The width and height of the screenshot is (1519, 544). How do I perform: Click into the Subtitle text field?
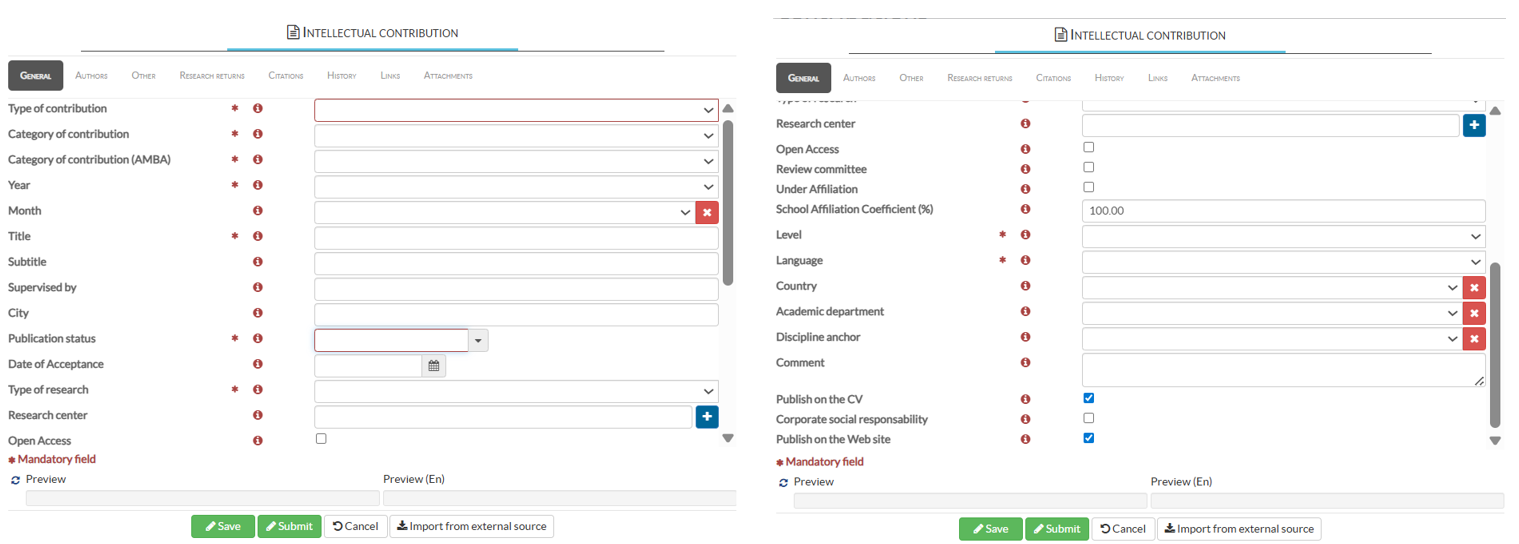[516, 263]
